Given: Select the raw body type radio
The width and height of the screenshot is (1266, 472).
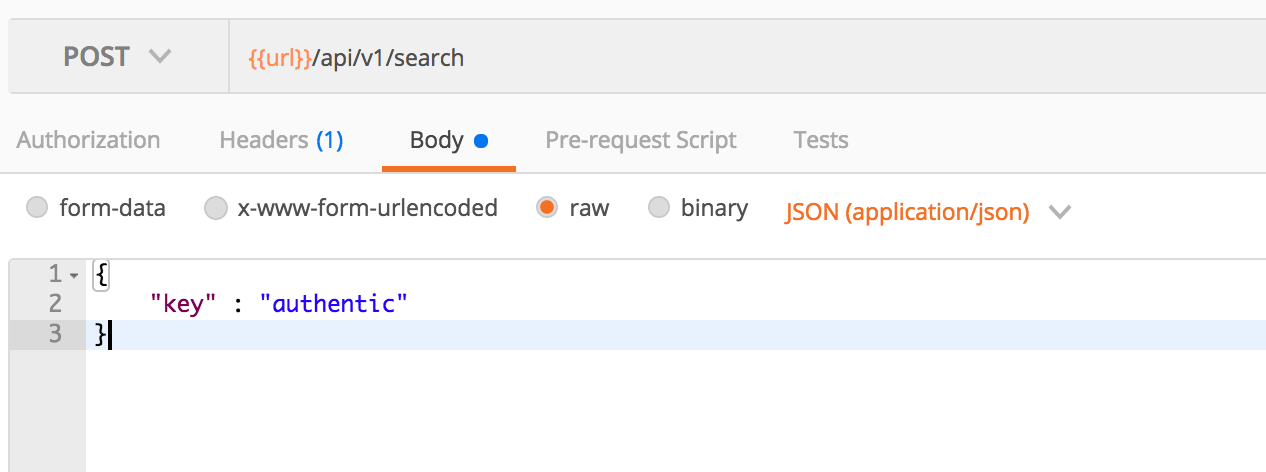Looking at the screenshot, I should (547, 208).
